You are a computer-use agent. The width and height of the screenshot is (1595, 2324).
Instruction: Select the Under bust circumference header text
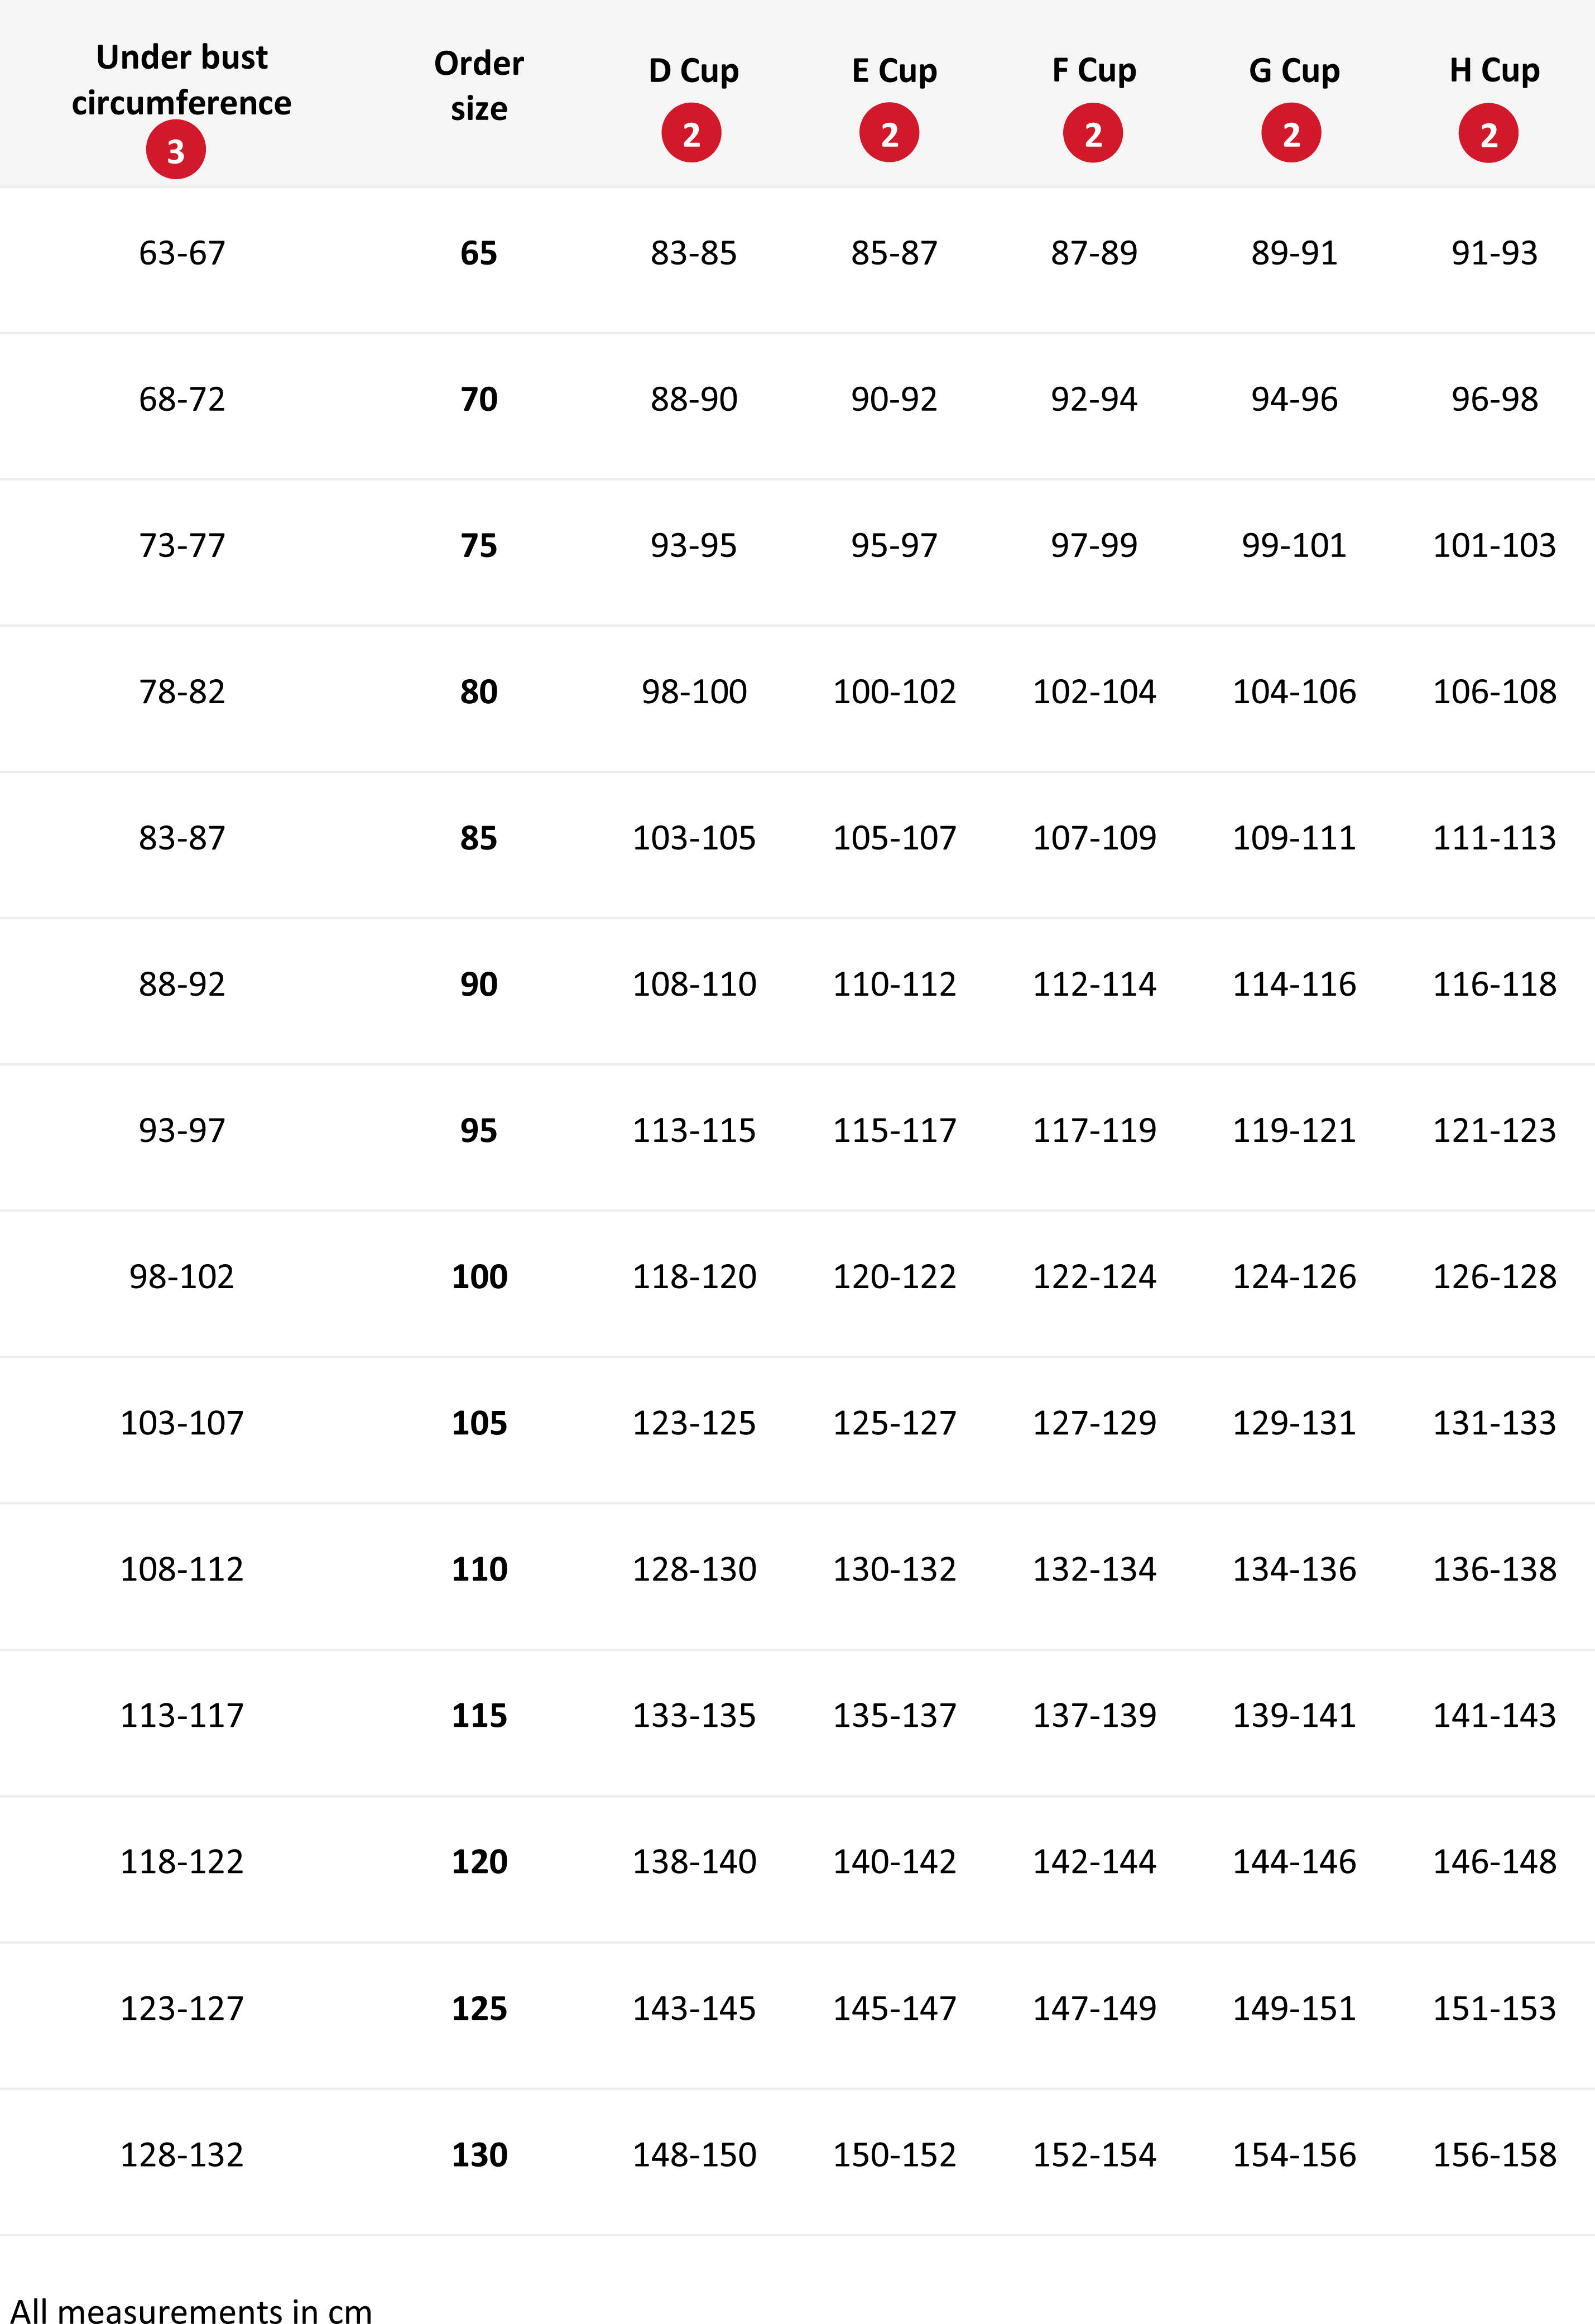click(182, 80)
